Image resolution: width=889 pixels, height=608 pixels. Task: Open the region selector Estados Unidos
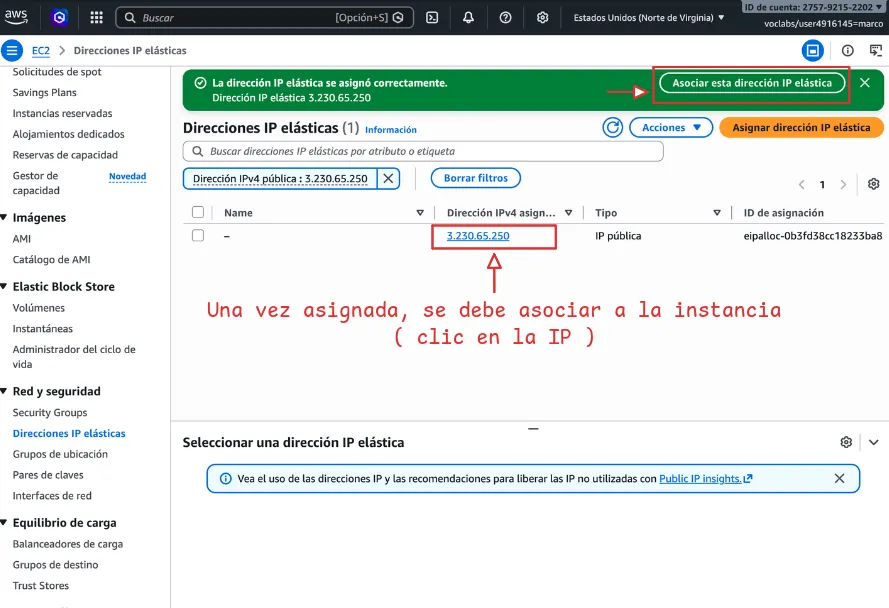pos(649,18)
